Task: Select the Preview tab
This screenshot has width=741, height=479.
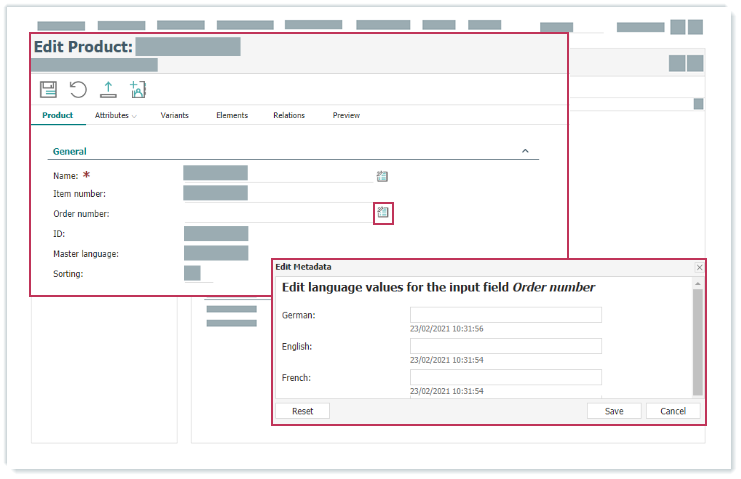Action: pyautogui.click(x=346, y=116)
